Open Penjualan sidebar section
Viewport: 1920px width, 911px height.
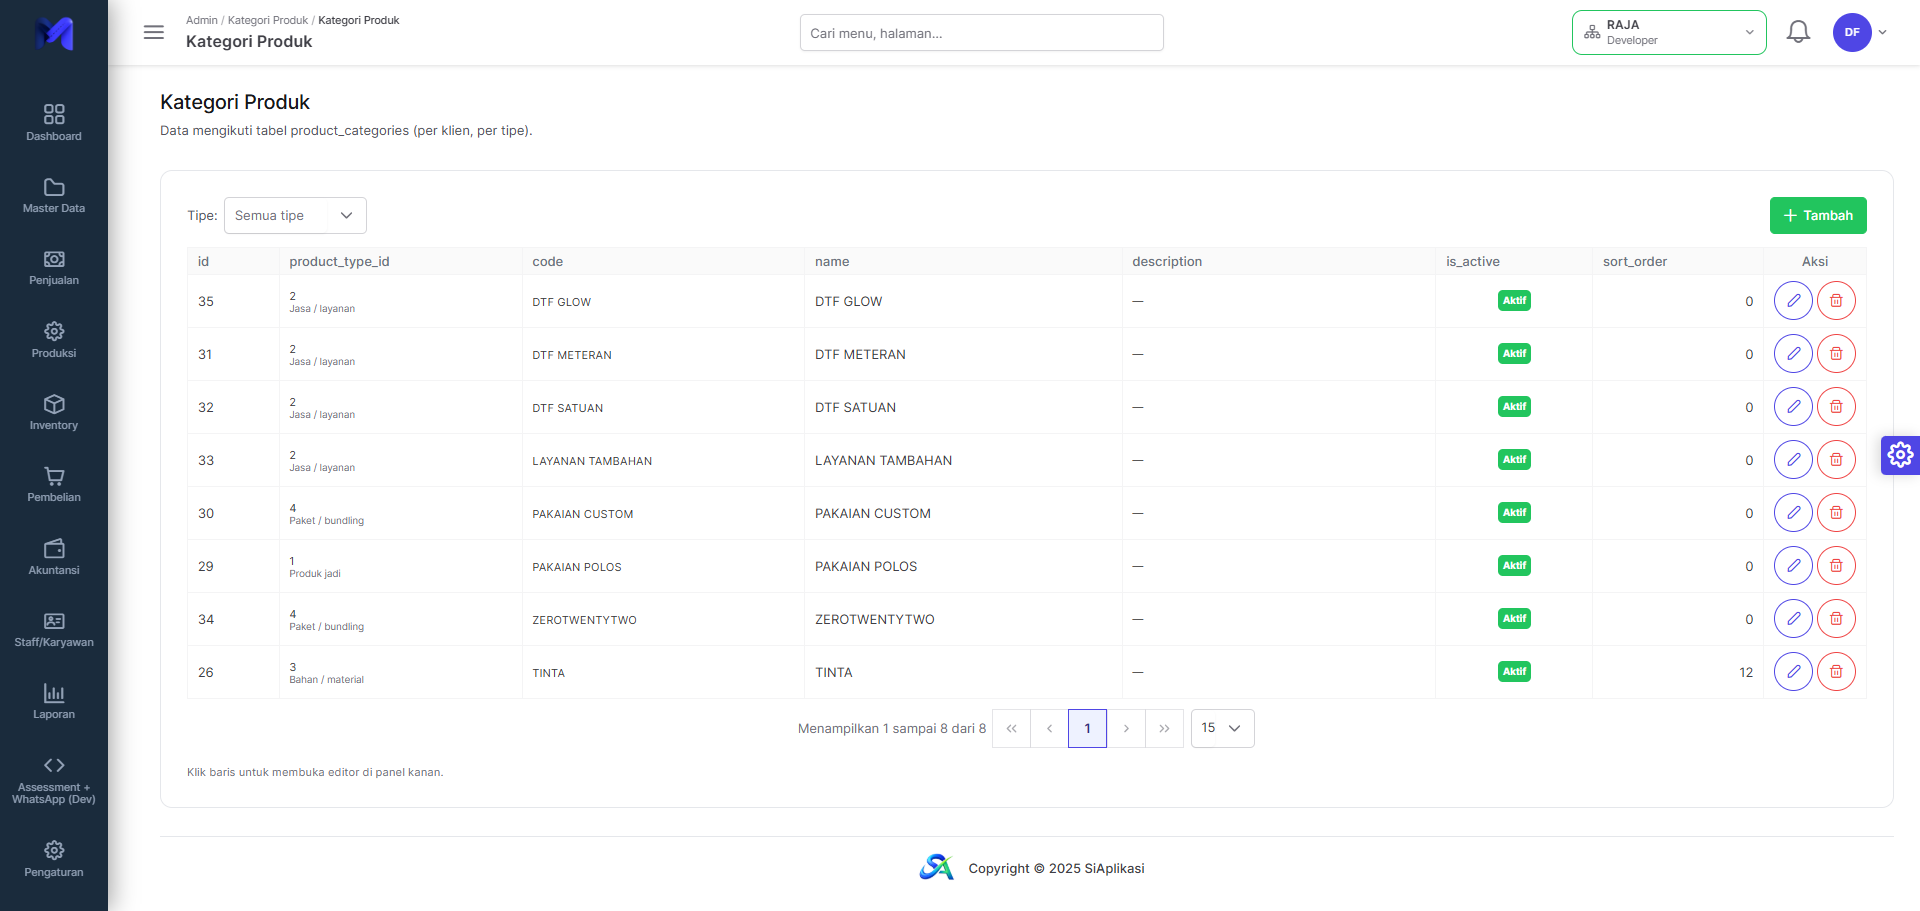tap(54, 267)
